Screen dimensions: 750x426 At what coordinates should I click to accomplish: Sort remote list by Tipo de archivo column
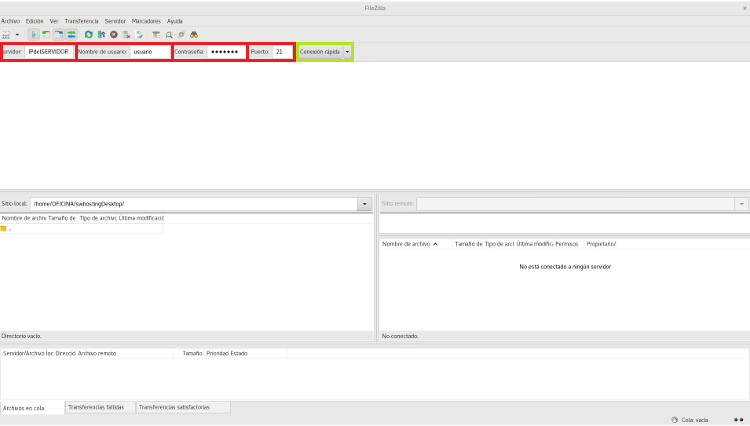pos(499,244)
